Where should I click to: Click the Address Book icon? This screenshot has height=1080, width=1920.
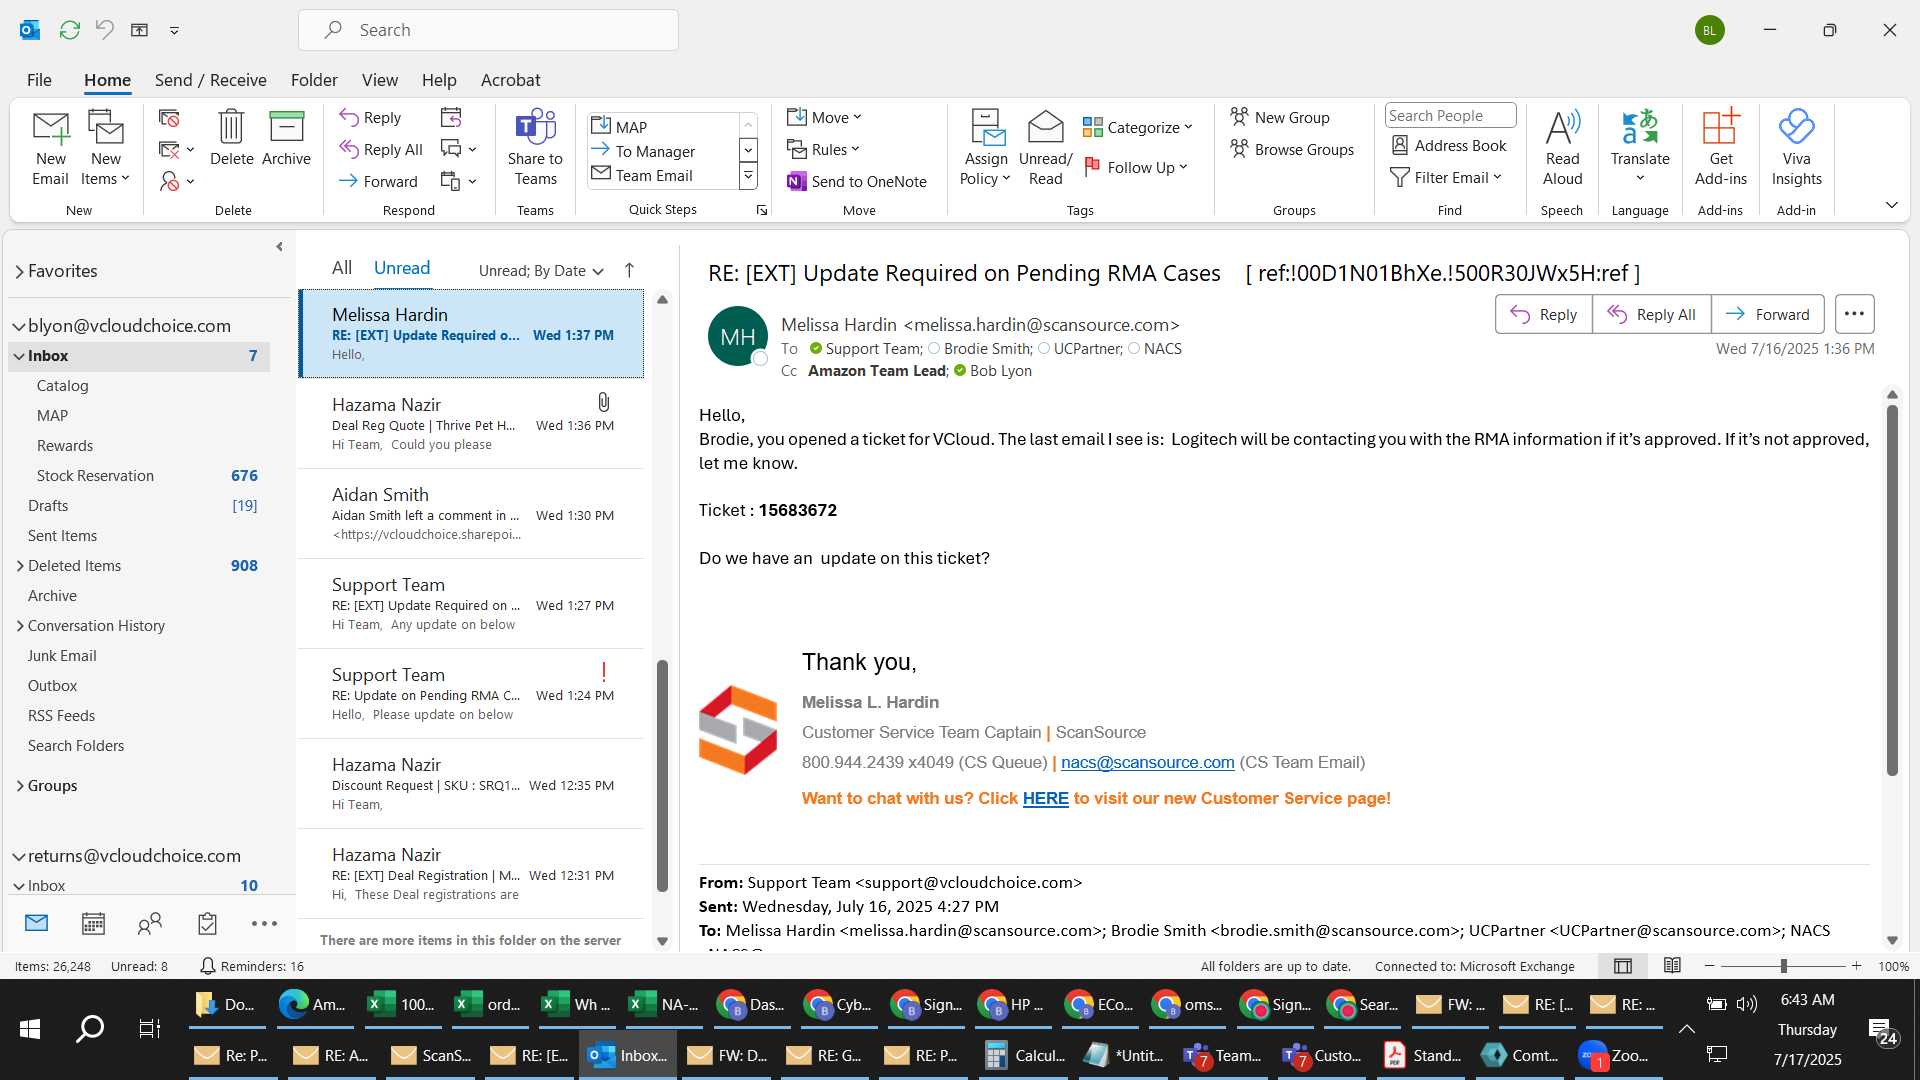pos(1449,145)
